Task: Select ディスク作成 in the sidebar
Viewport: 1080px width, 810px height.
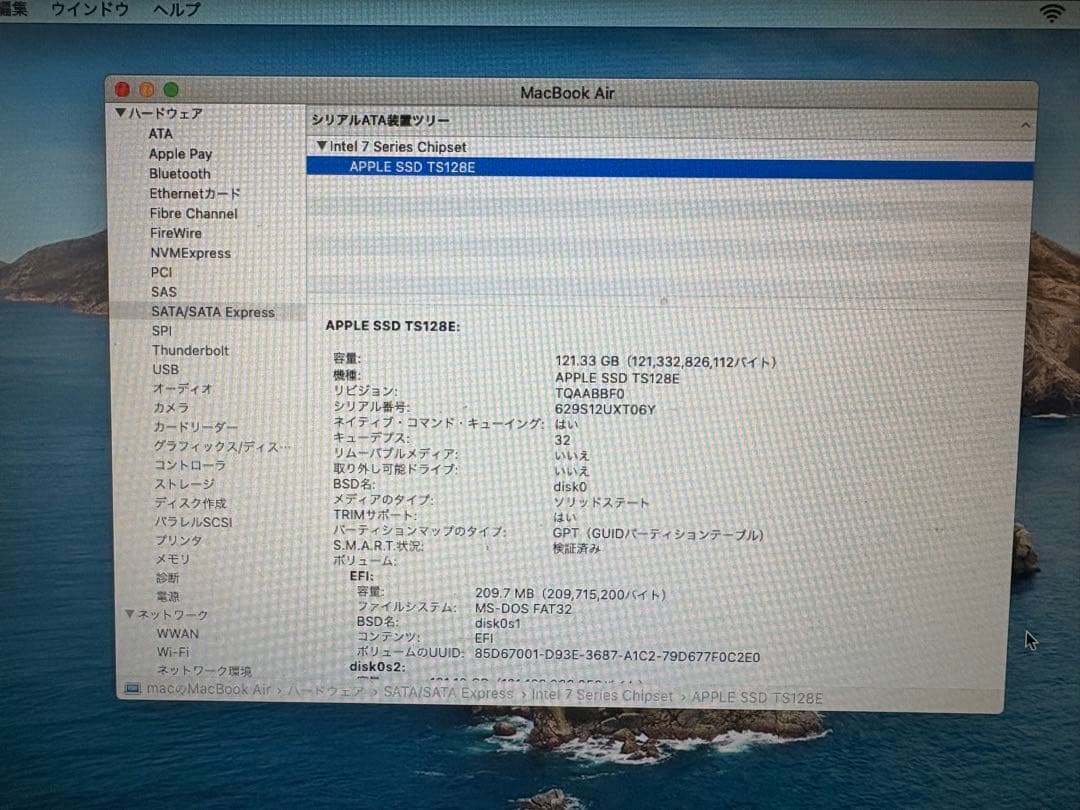Action: coord(190,503)
